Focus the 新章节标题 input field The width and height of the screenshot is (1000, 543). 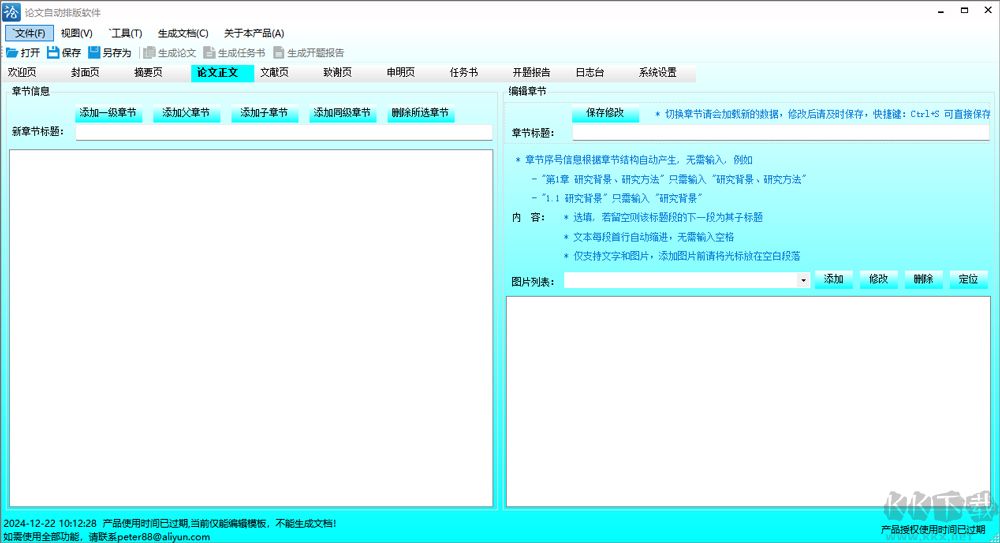[284, 132]
